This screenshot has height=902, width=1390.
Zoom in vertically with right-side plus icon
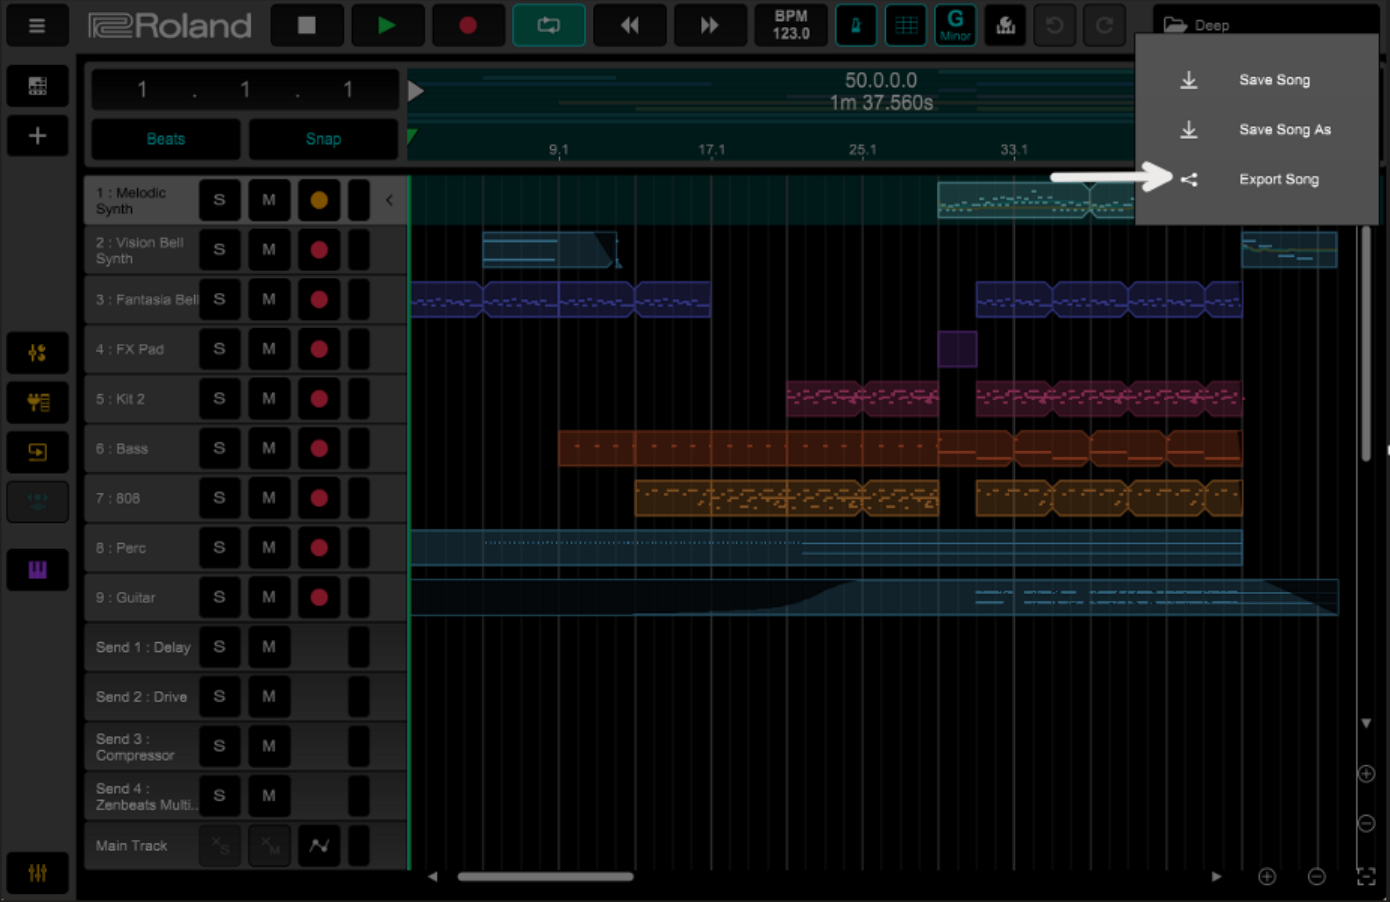1366,774
